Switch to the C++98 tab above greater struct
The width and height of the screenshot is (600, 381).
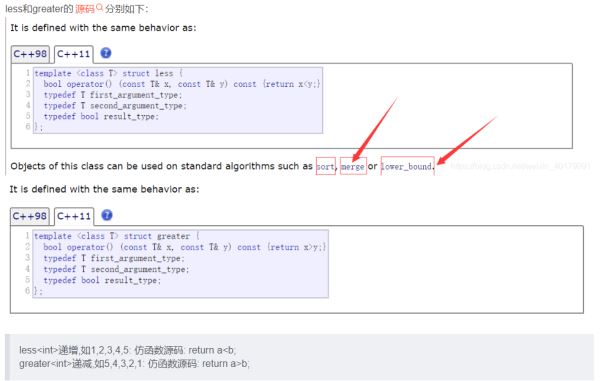pyautogui.click(x=30, y=216)
